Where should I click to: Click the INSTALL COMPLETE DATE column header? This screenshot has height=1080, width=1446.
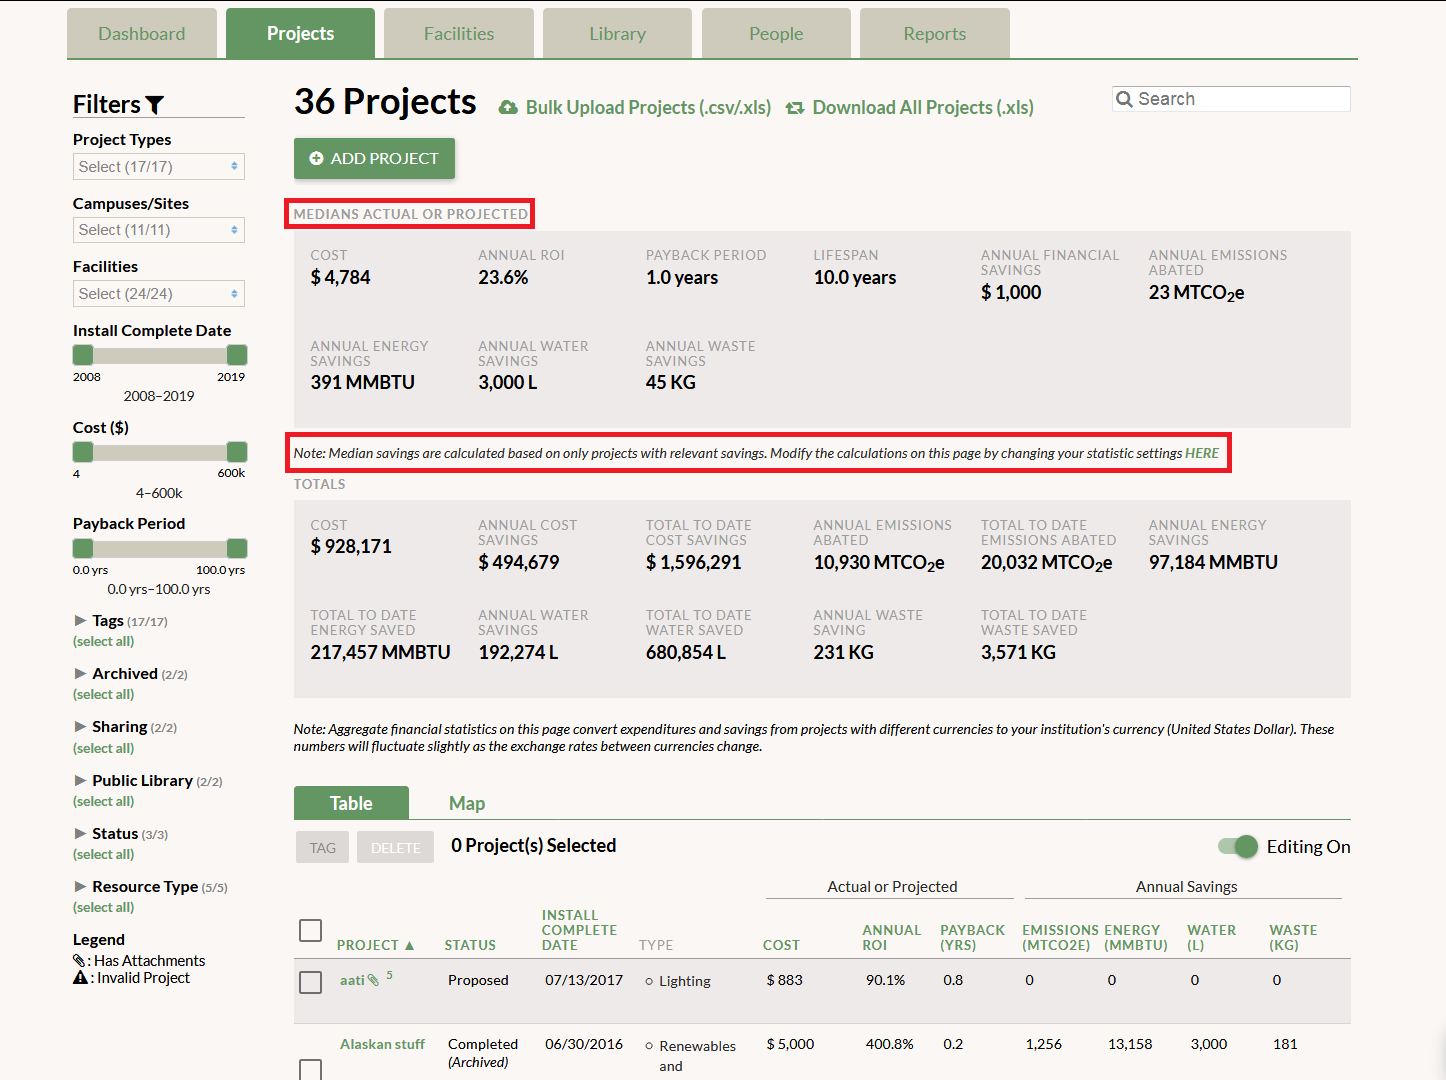point(579,930)
